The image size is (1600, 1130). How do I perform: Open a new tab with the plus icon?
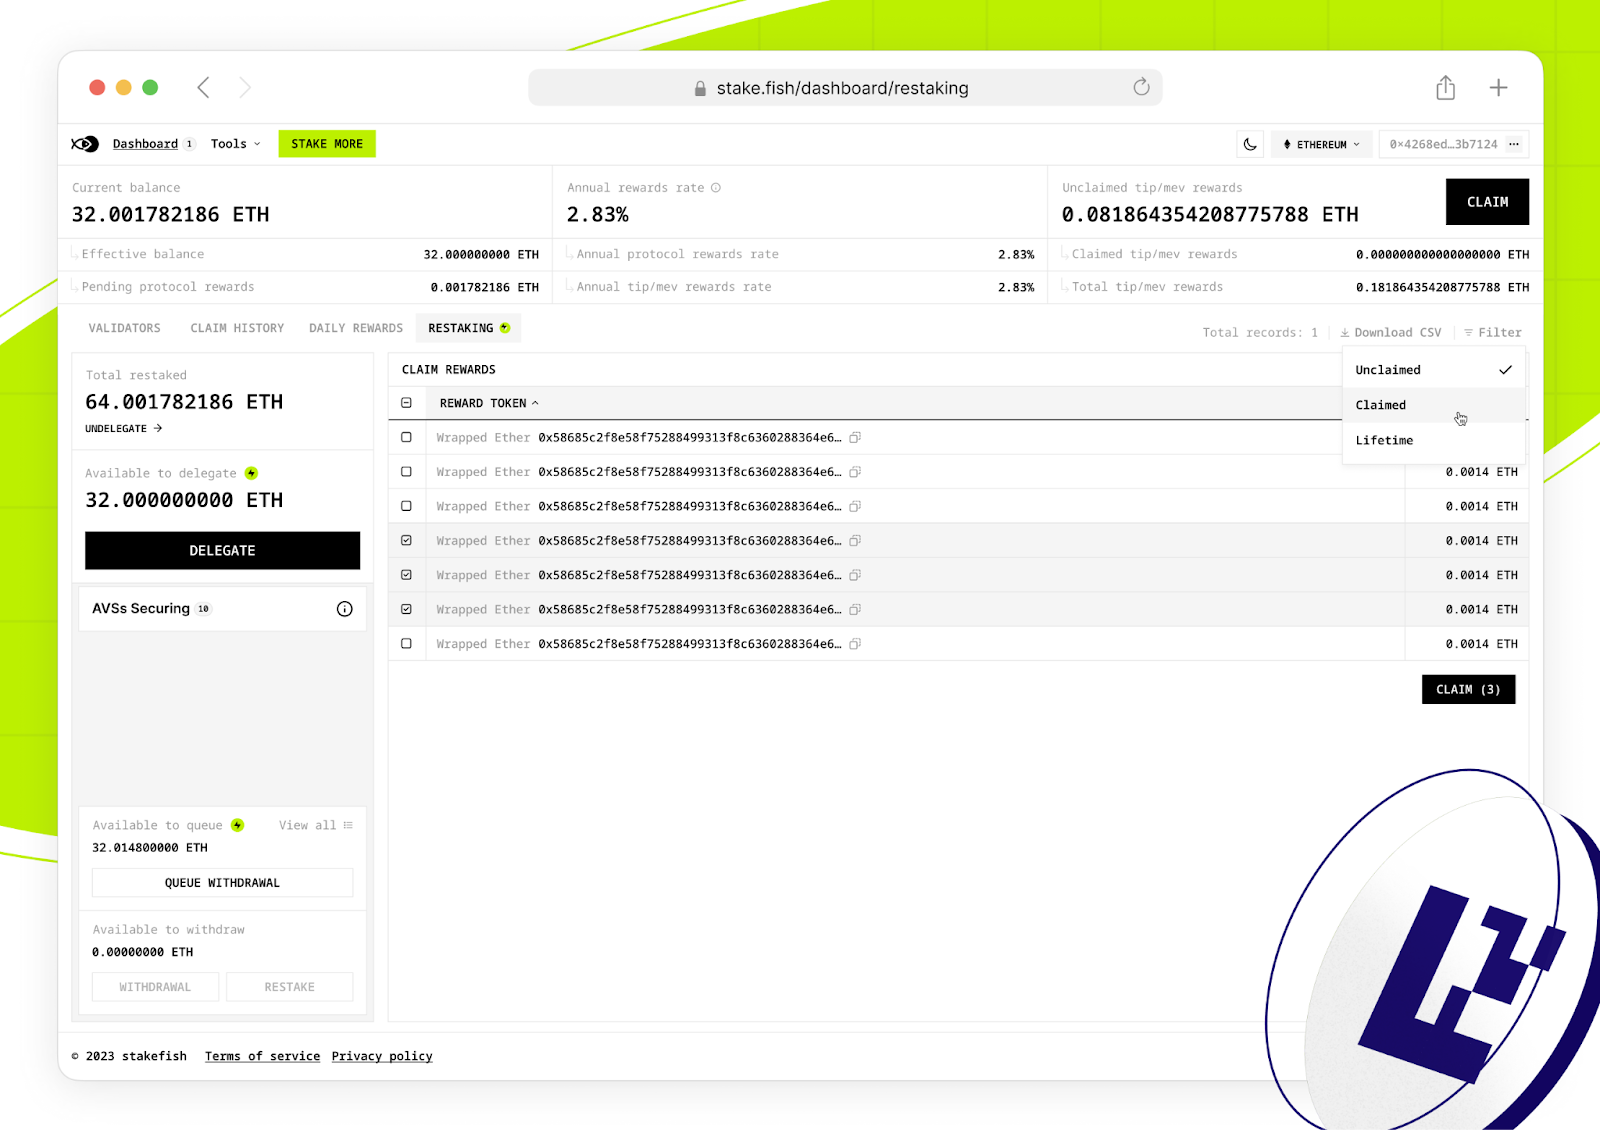[x=1498, y=87]
